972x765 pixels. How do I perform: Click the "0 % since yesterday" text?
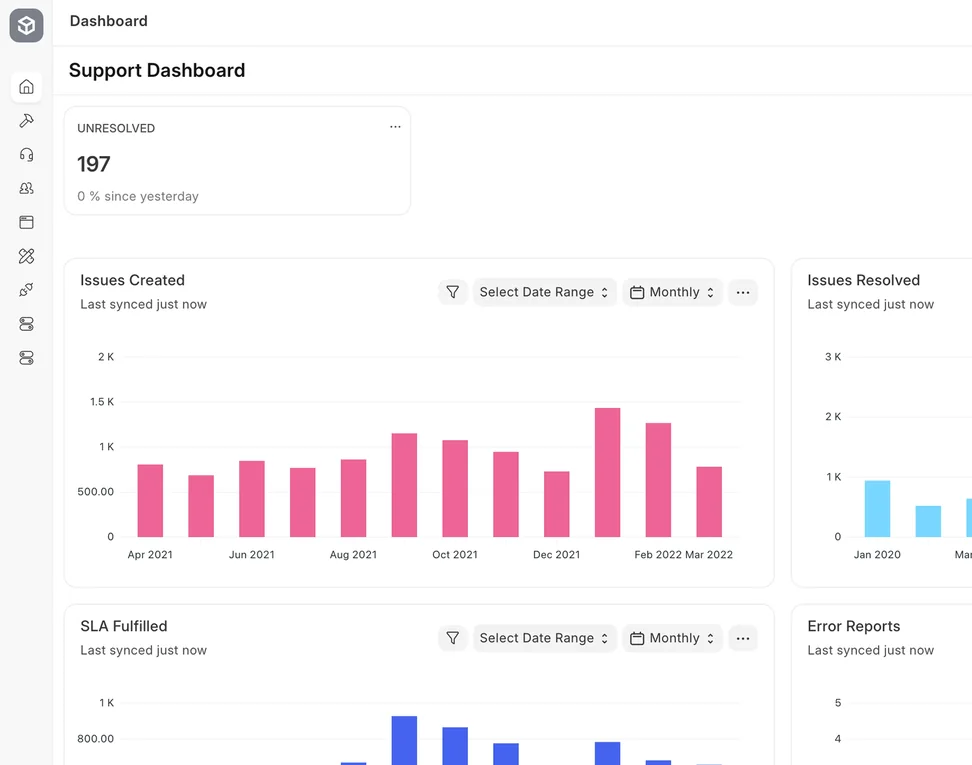coord(138,197)
